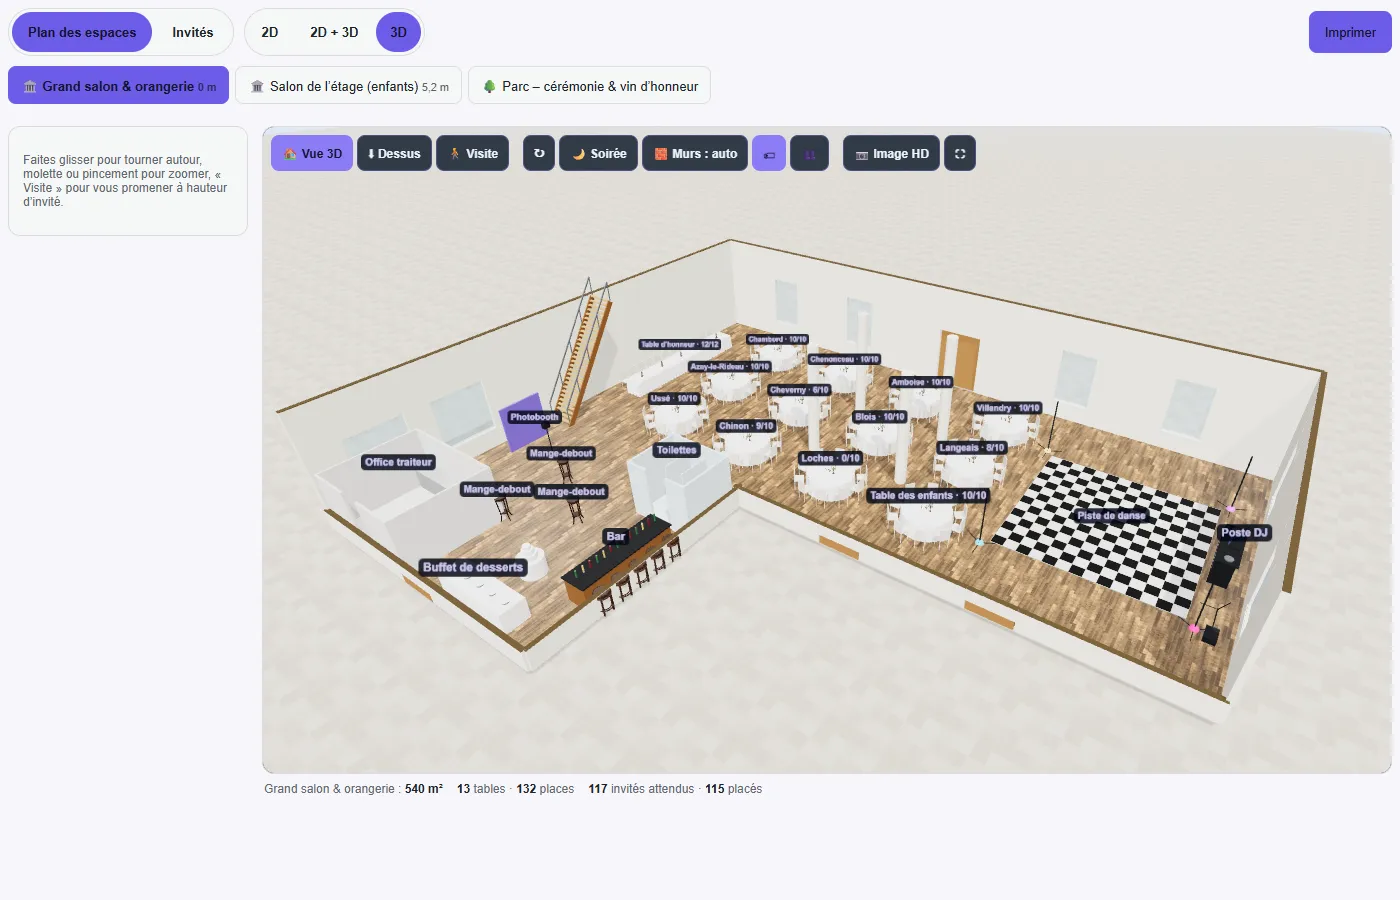Open Parc – cérémonie & vin d'honneur space
Screen dimensions: 1400x900
(x=589, y=85)
